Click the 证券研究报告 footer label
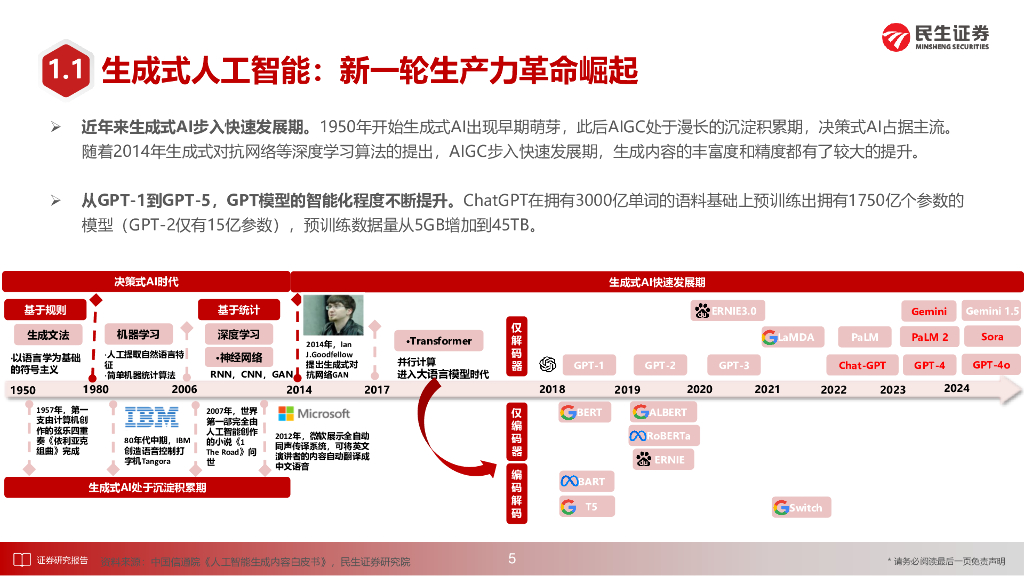The width and height of the screenshot is (1024, 576). coord(62,560)
